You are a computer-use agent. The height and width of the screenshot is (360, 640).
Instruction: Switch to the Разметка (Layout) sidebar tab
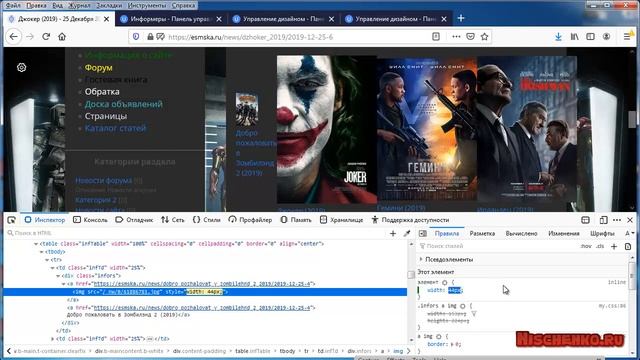coord(482,233)
